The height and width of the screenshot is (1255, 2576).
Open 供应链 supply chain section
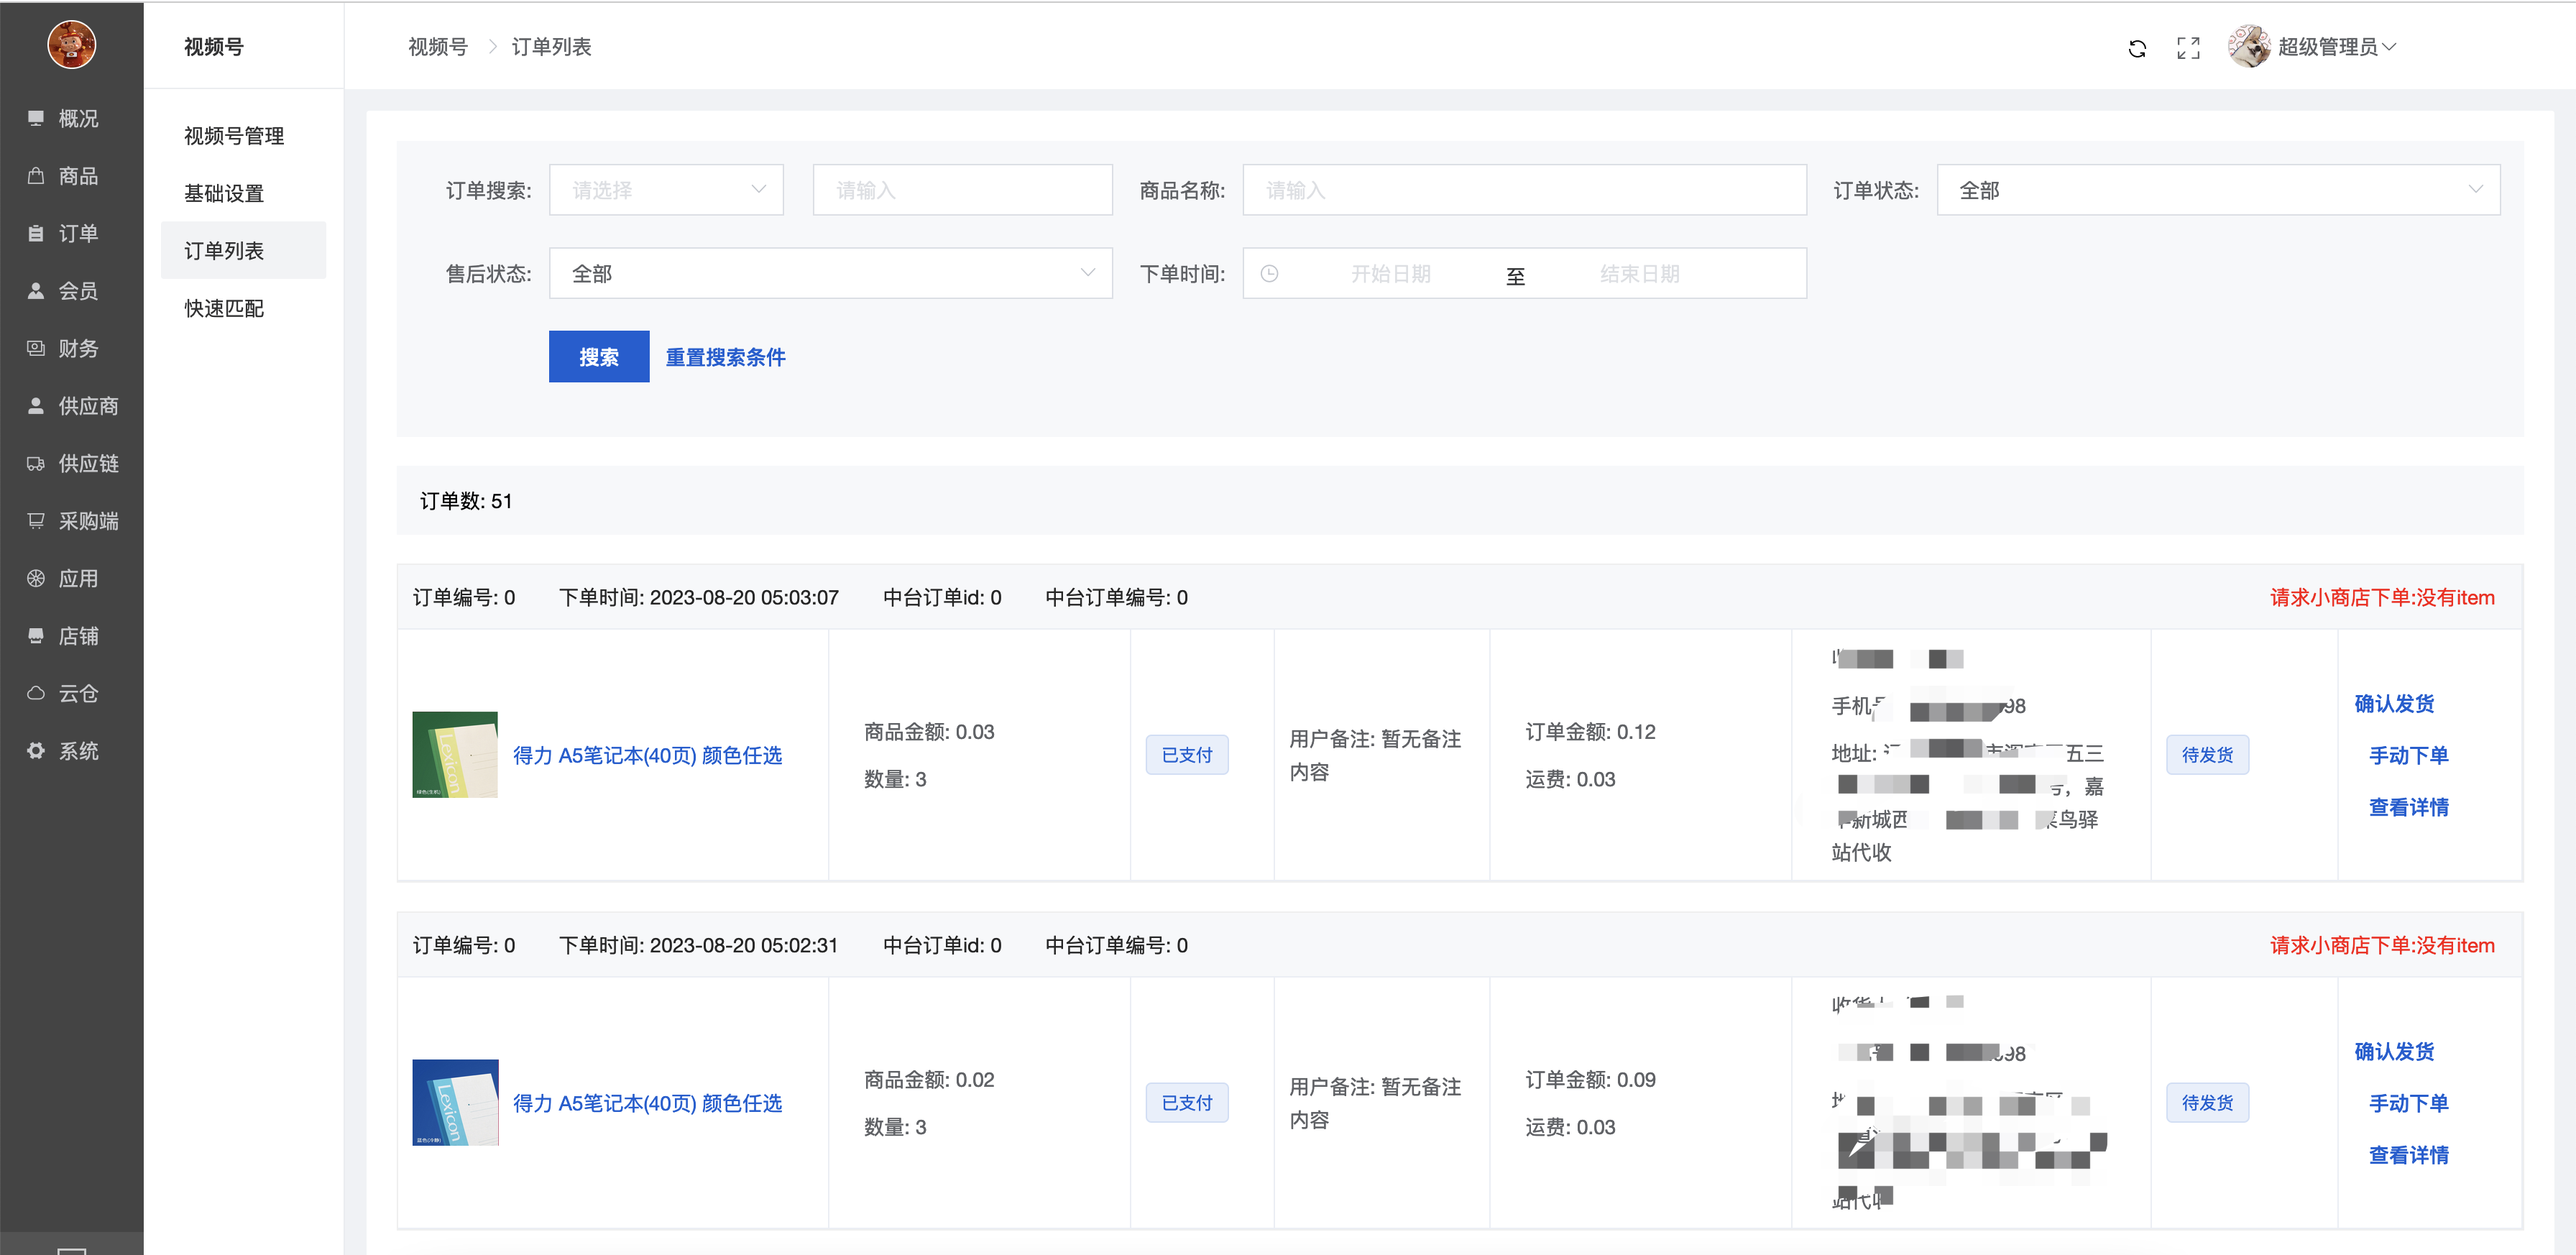87,464
